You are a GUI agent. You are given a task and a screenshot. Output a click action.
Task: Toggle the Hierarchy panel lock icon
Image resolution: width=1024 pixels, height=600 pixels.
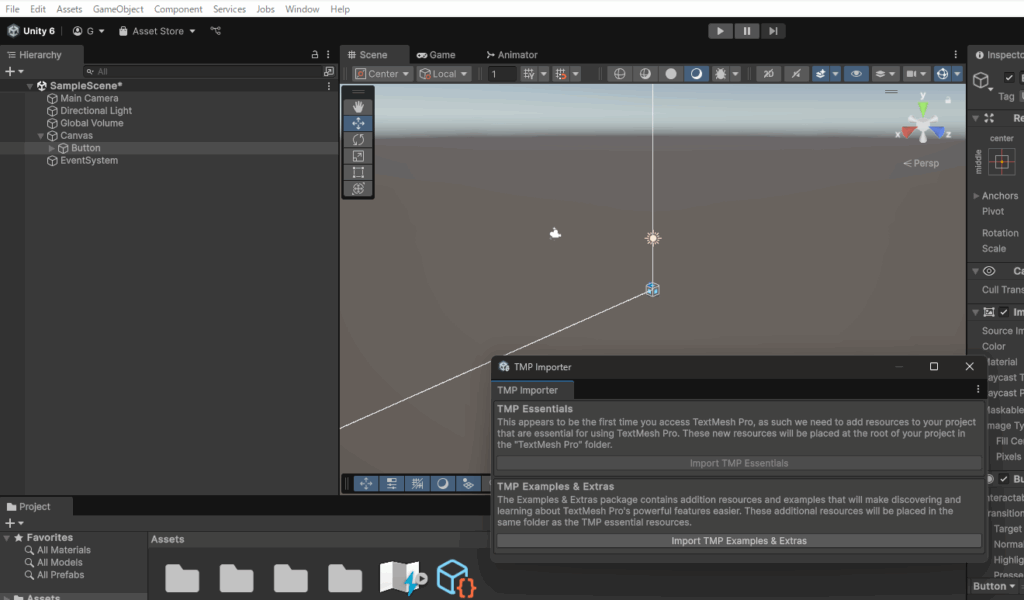pyautogui.click(x=315, y=55)
